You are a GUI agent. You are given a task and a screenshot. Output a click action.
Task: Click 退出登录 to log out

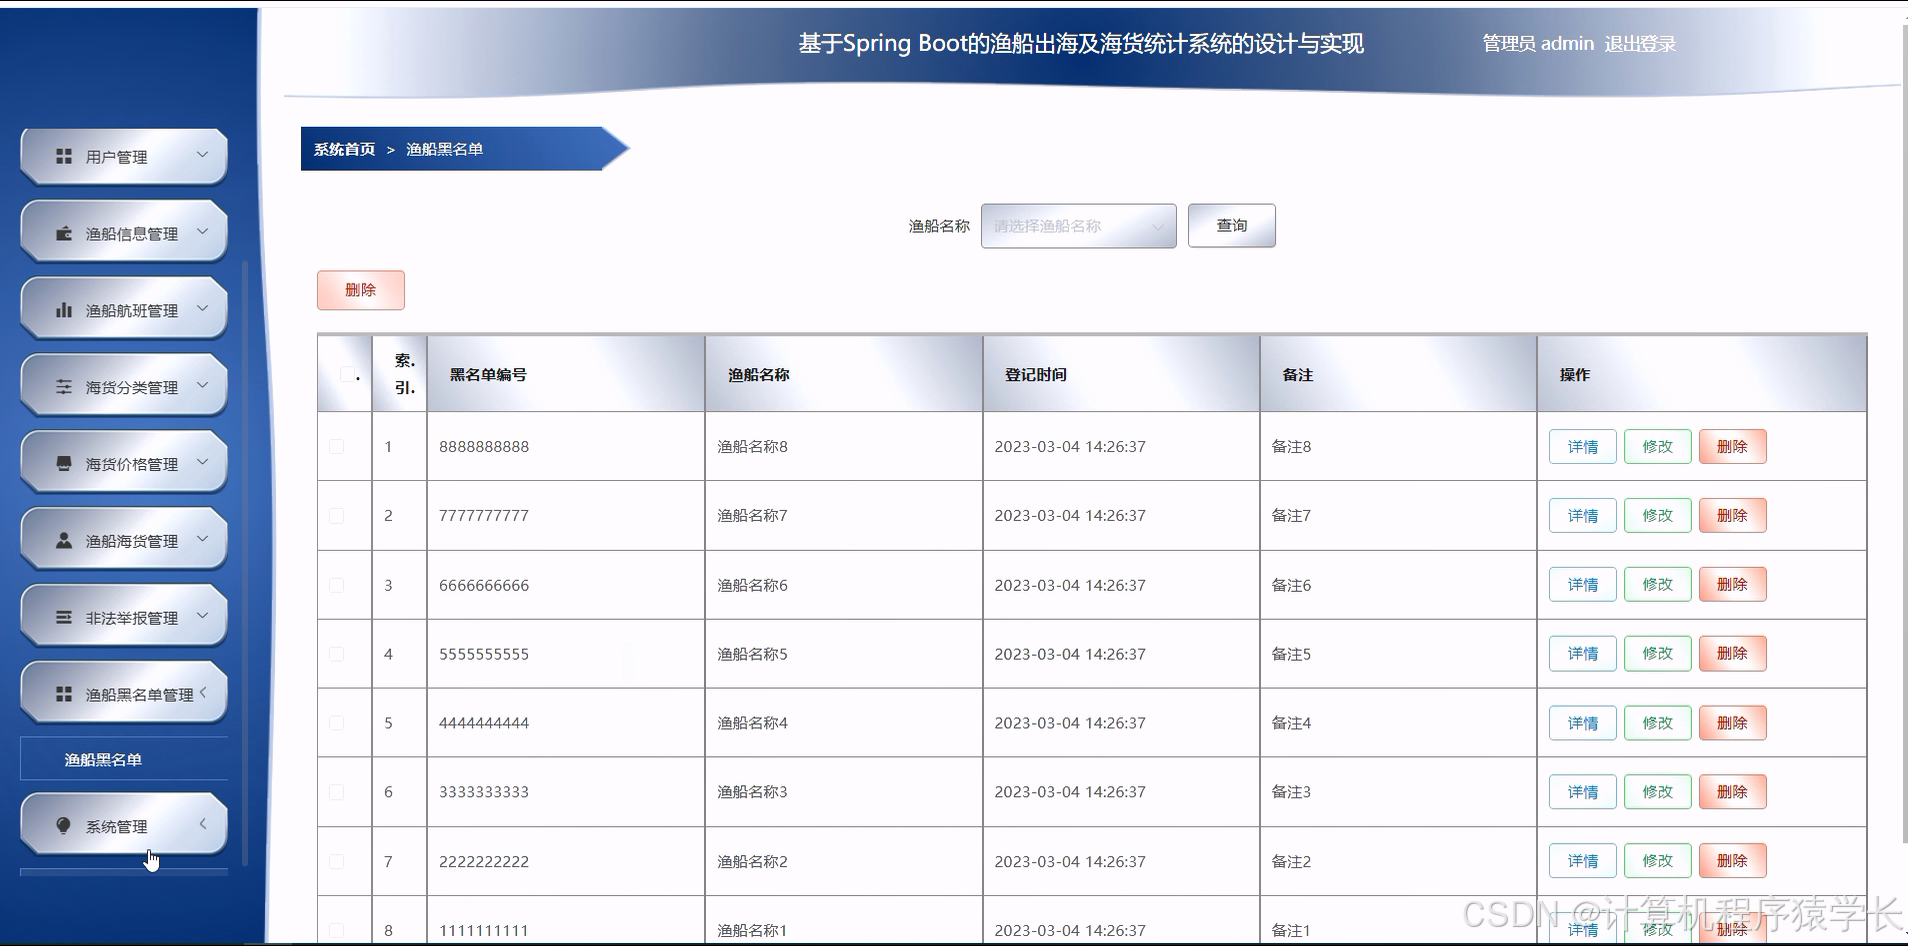(x=1640, y=44)
